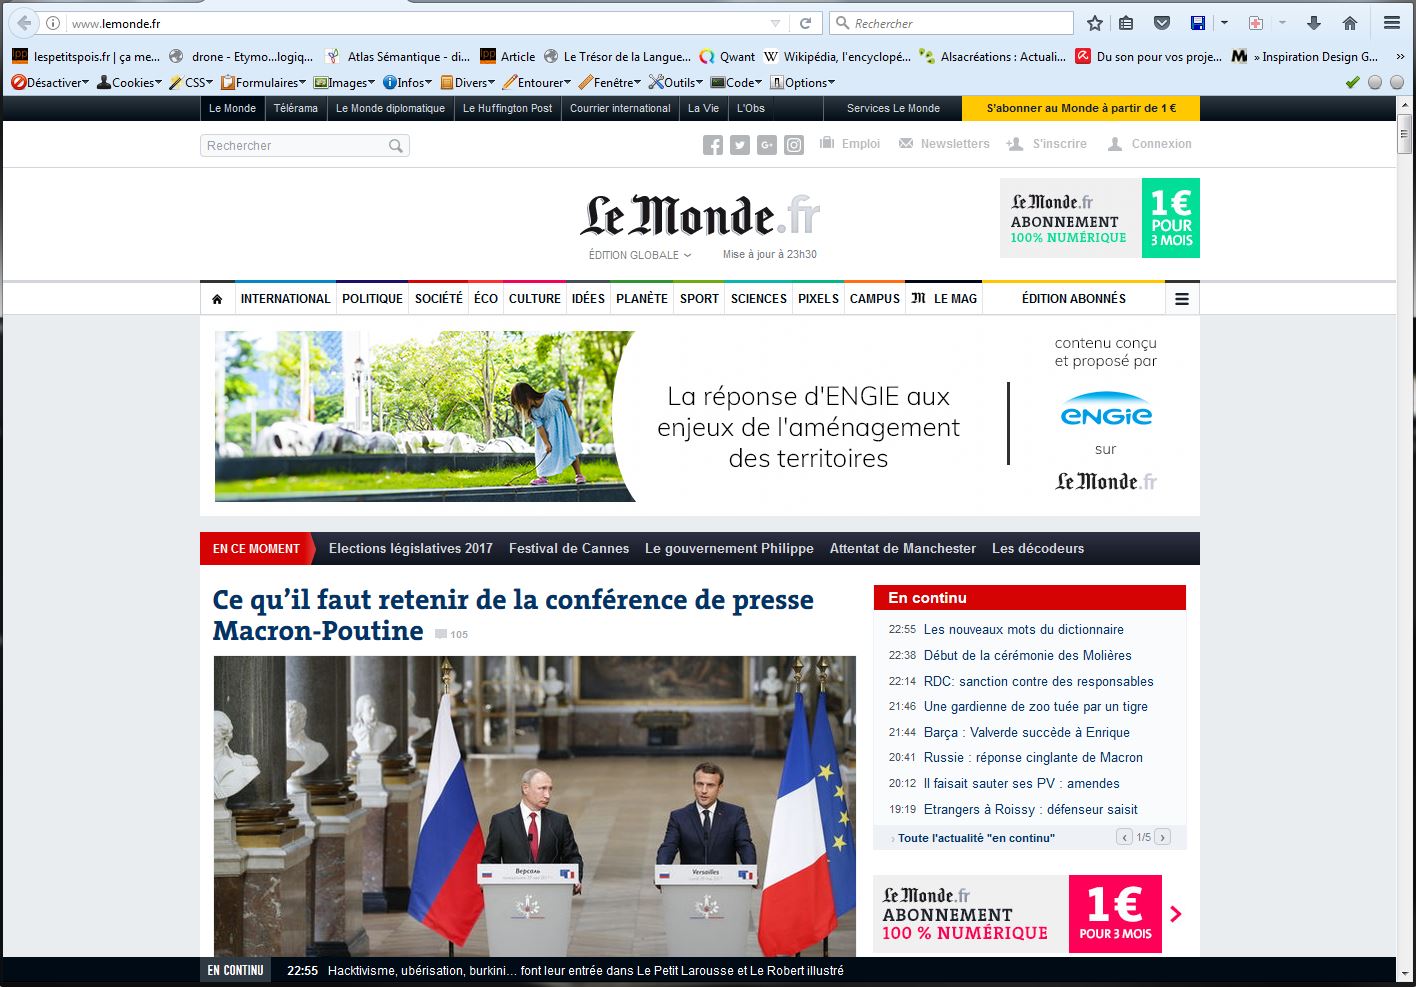The width and height of the screenshot is (1416, 987).
Task: Click the browser Rechercher search box
Action: (x=952, y=23)
